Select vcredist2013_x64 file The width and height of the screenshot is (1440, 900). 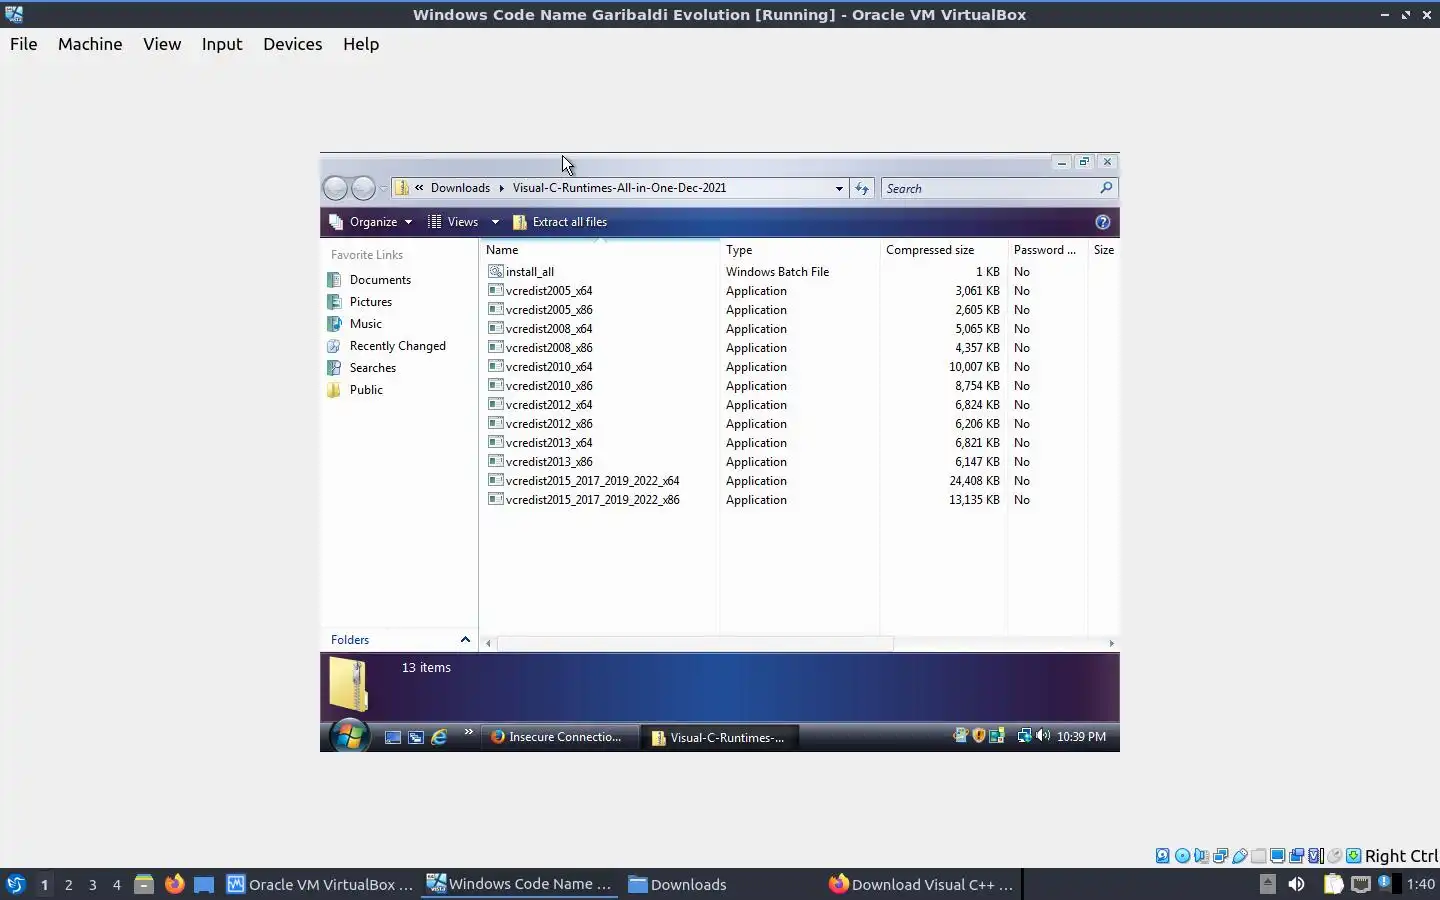(x=540, y=443)
